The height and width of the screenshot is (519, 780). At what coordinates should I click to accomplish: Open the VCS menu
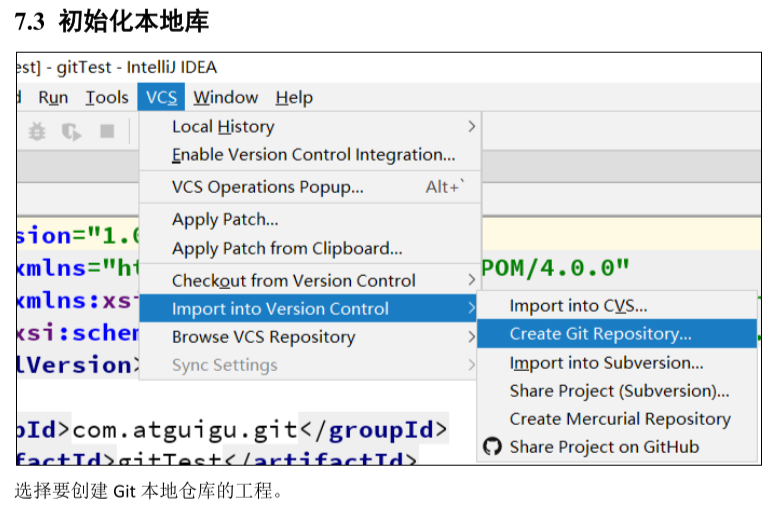pos(161,97)
